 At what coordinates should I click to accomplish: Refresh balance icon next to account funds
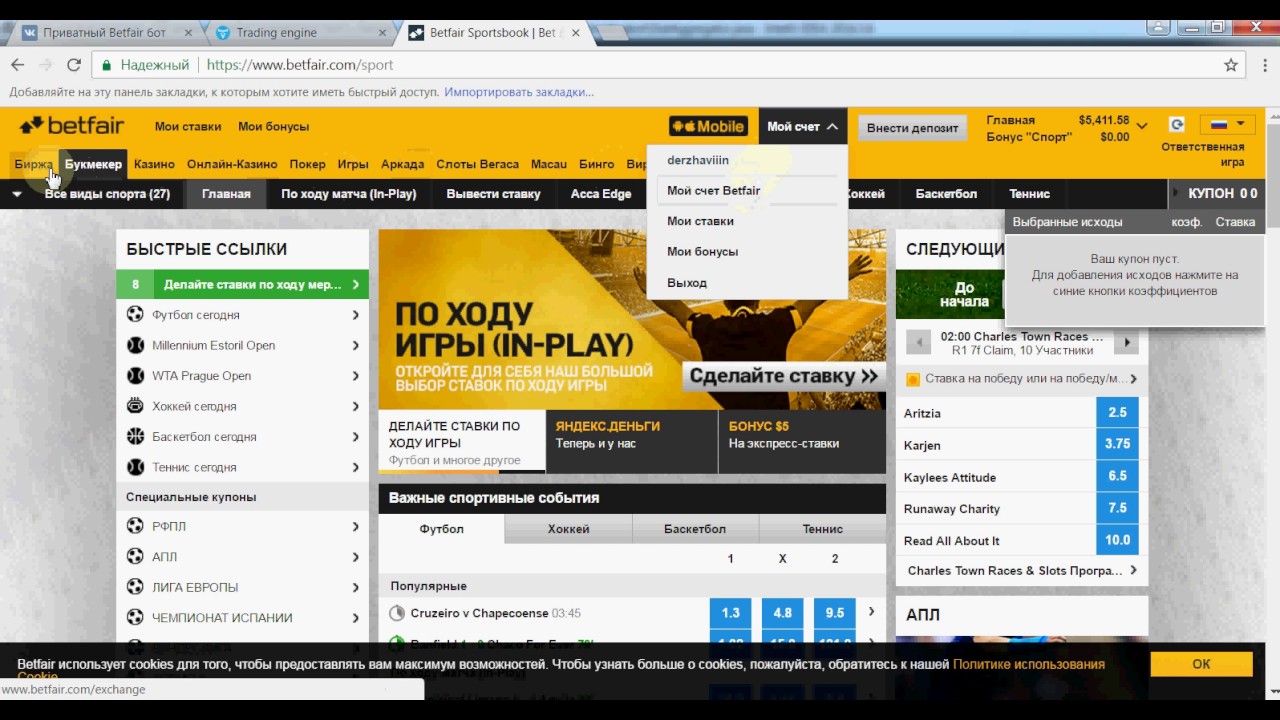1177,125
